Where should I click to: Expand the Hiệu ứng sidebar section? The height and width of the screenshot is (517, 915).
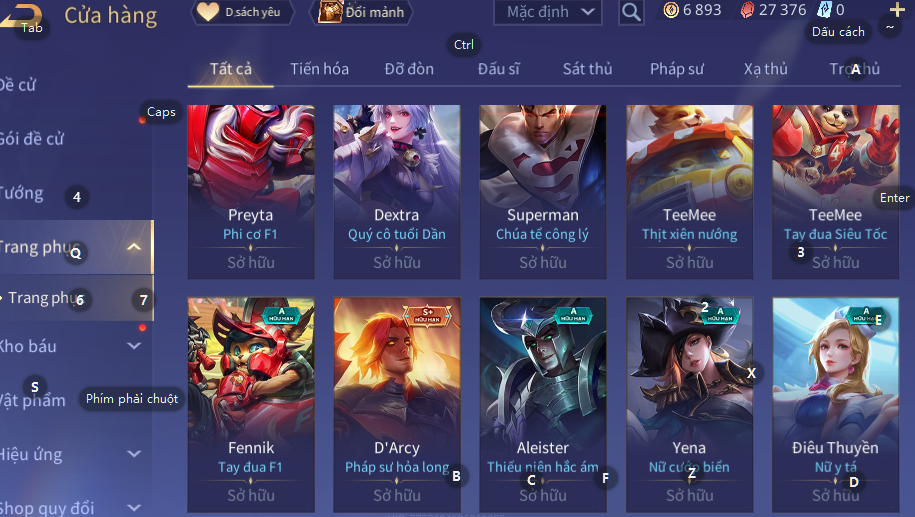[134, 453]
